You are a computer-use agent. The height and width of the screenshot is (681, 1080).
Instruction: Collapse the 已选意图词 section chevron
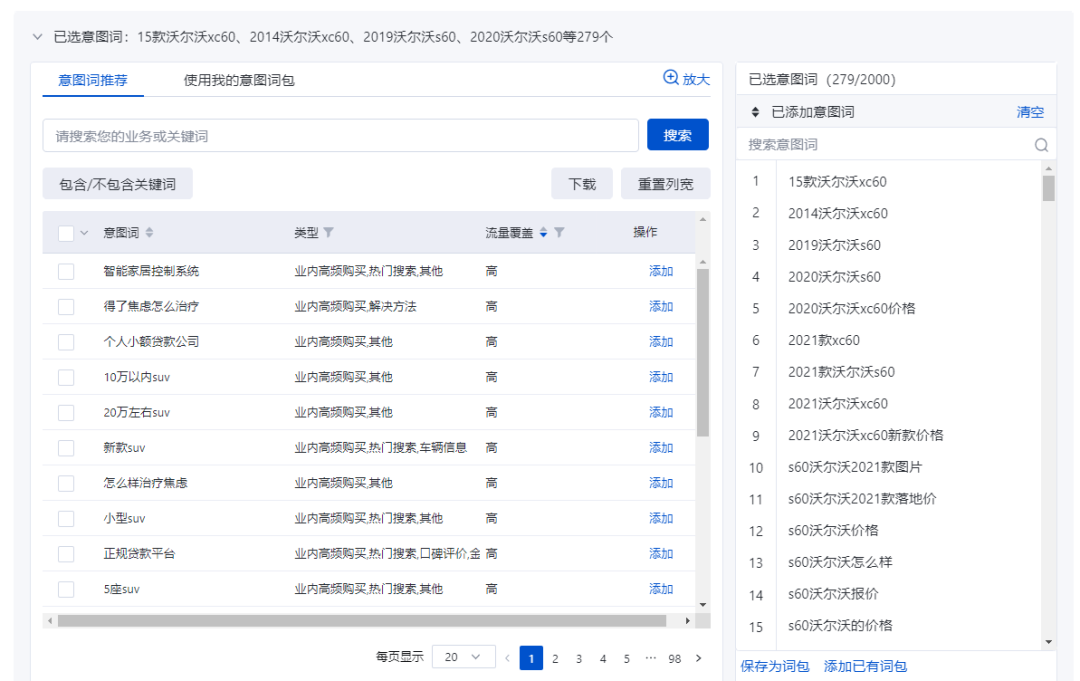37,36
